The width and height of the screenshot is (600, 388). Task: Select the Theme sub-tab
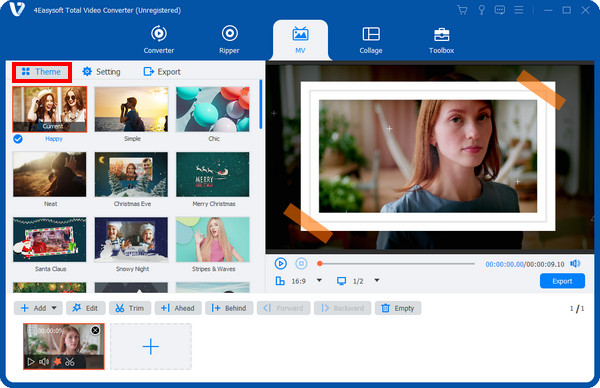(x=41, y=72)
